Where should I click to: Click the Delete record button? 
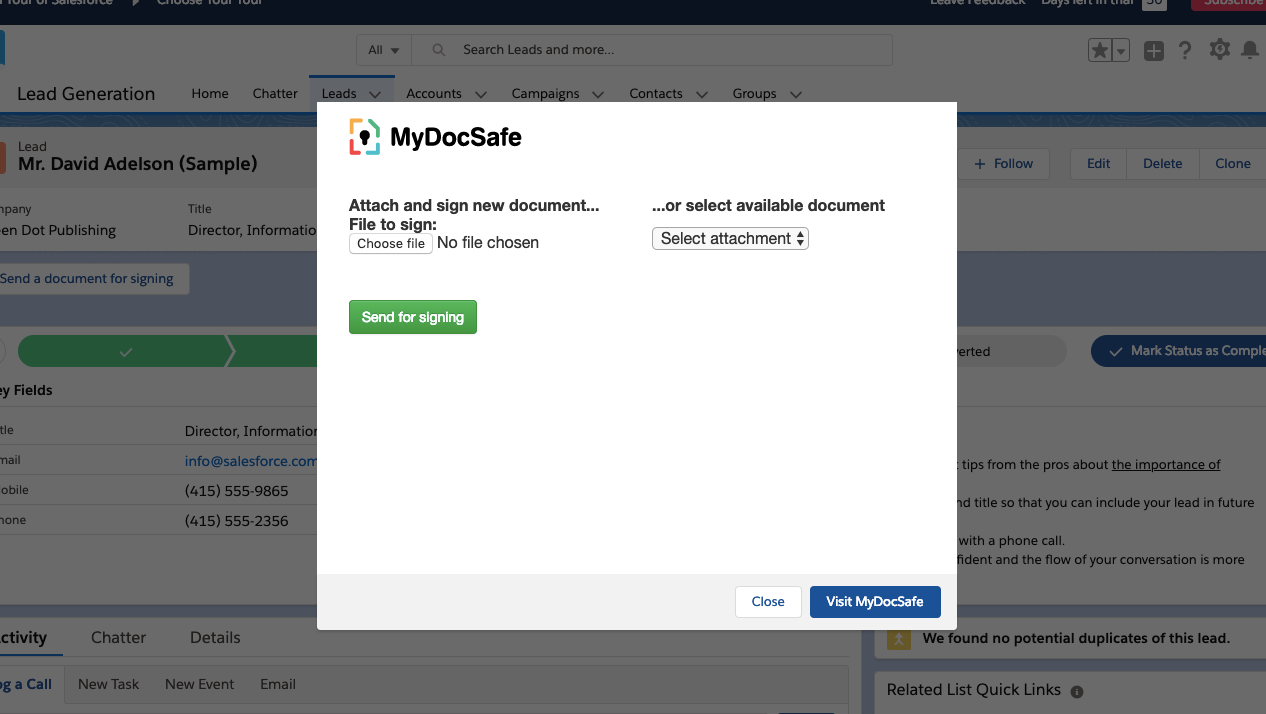pyautogui.click(x=1162, y=163)
